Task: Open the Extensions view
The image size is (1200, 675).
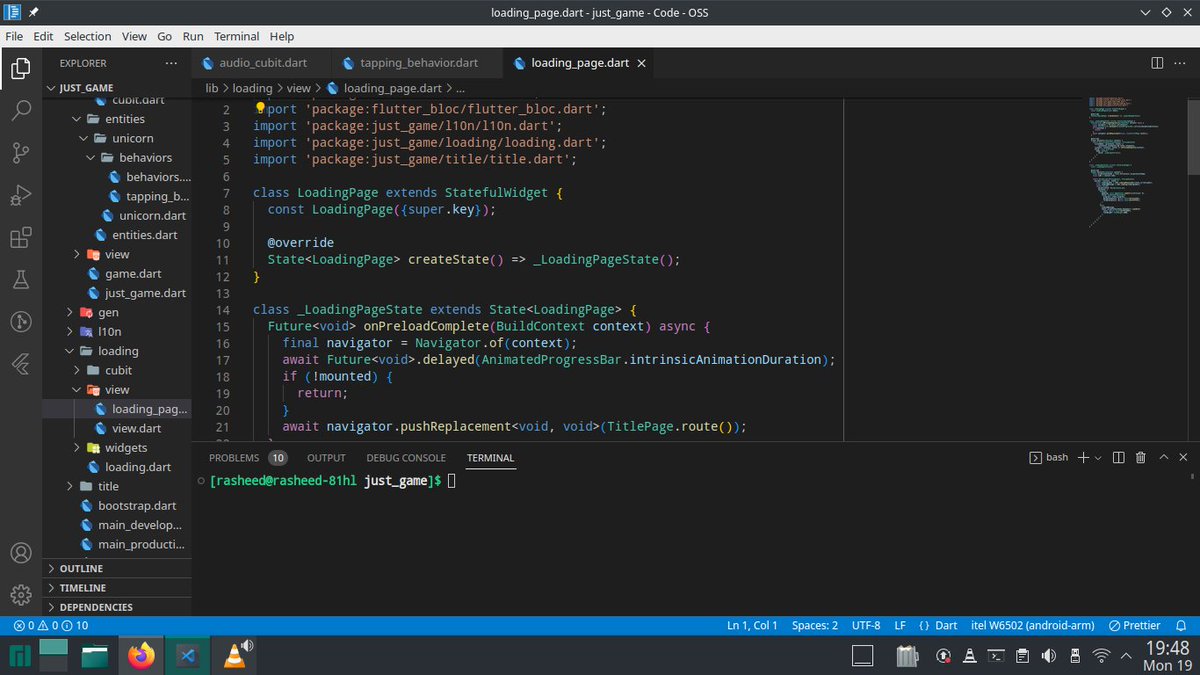Action: 21,237
